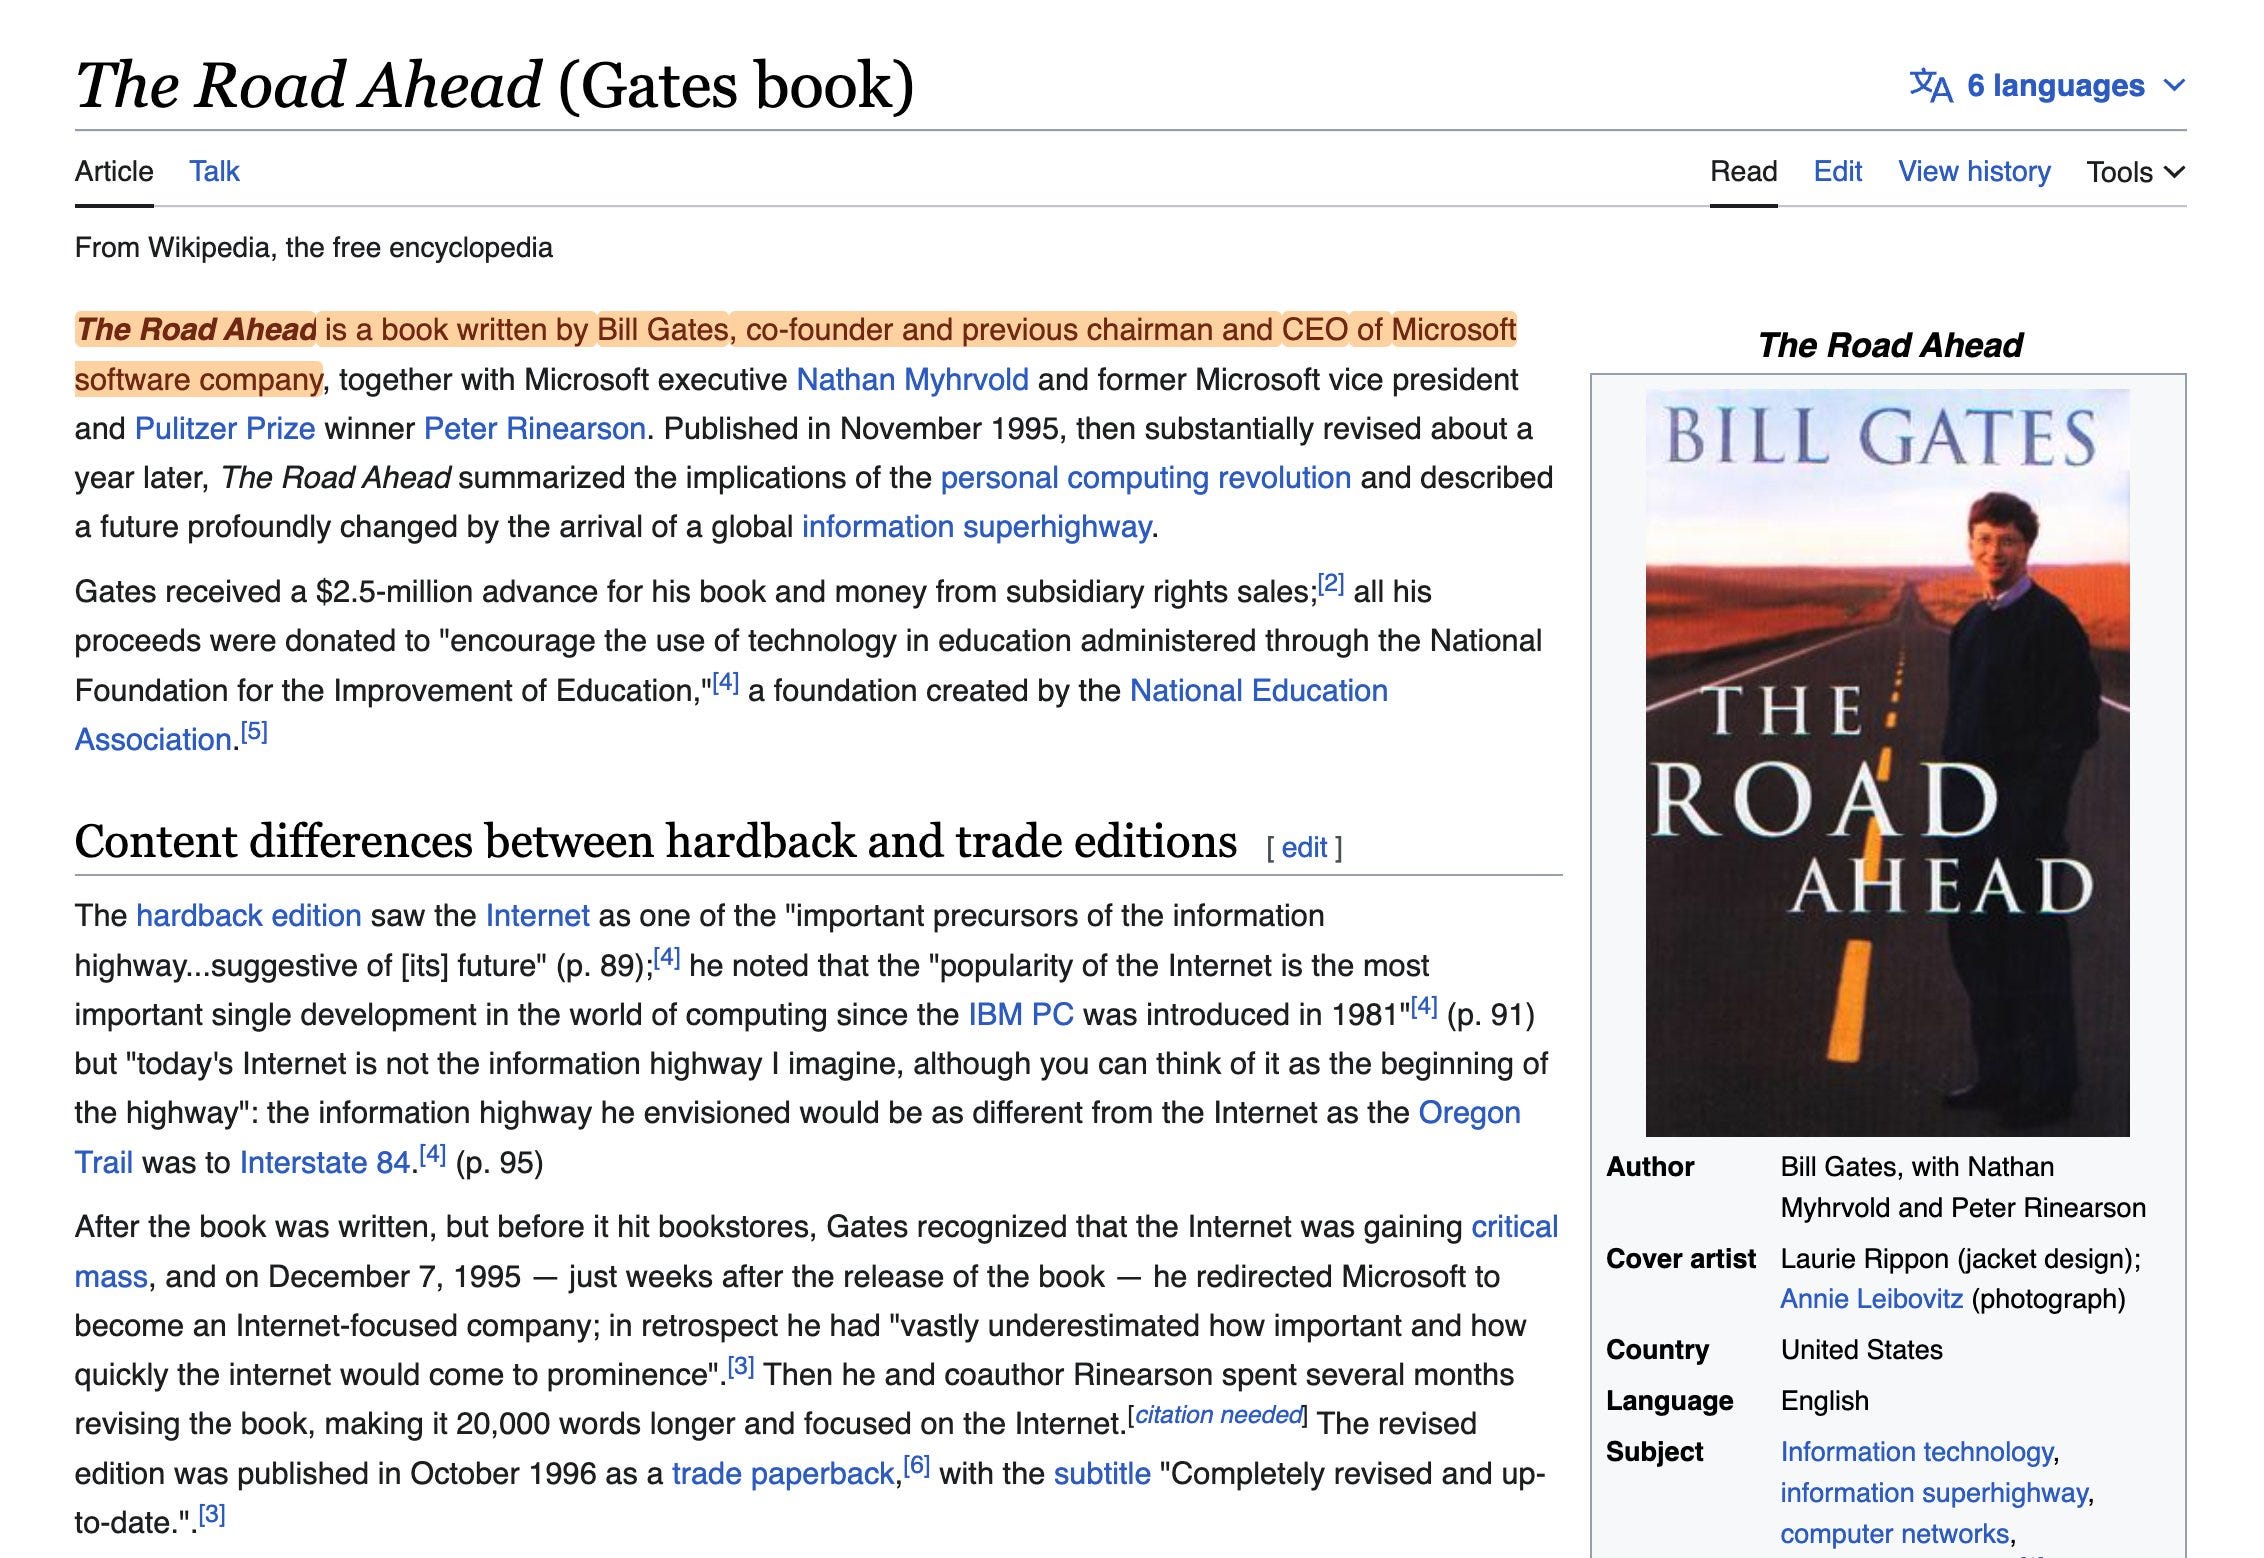Click the infobox caption The Road Ahead
This screenshot has width=2264, height=1558.
pos(1889,346)
